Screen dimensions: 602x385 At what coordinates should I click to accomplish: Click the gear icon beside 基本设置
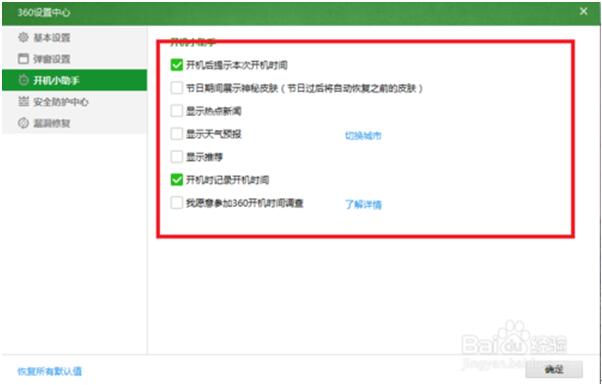[x=23, y=38]
